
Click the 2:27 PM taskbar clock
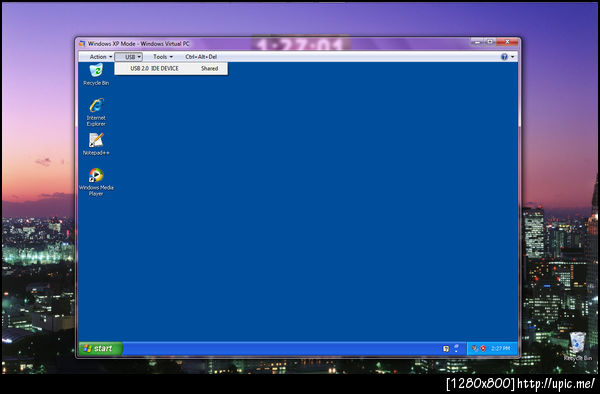pos(501,348)
